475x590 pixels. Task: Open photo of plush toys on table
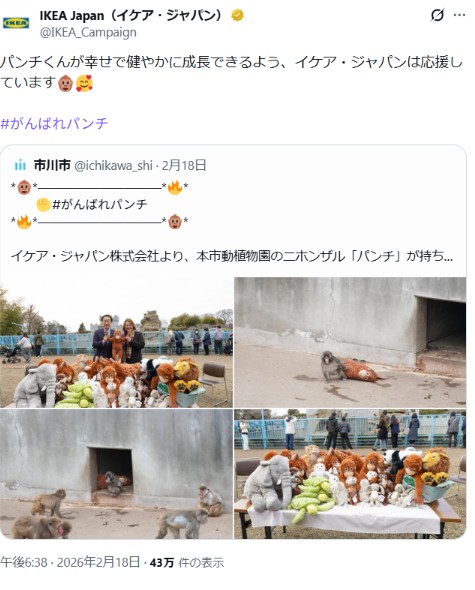click(350, 474)
